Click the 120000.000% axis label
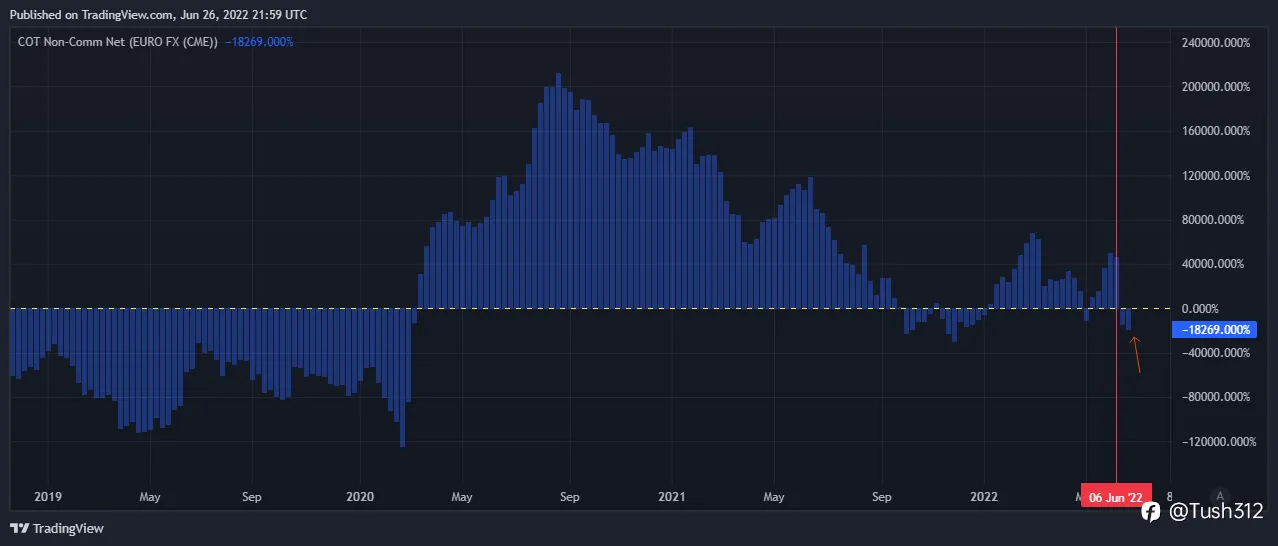 1214,176
